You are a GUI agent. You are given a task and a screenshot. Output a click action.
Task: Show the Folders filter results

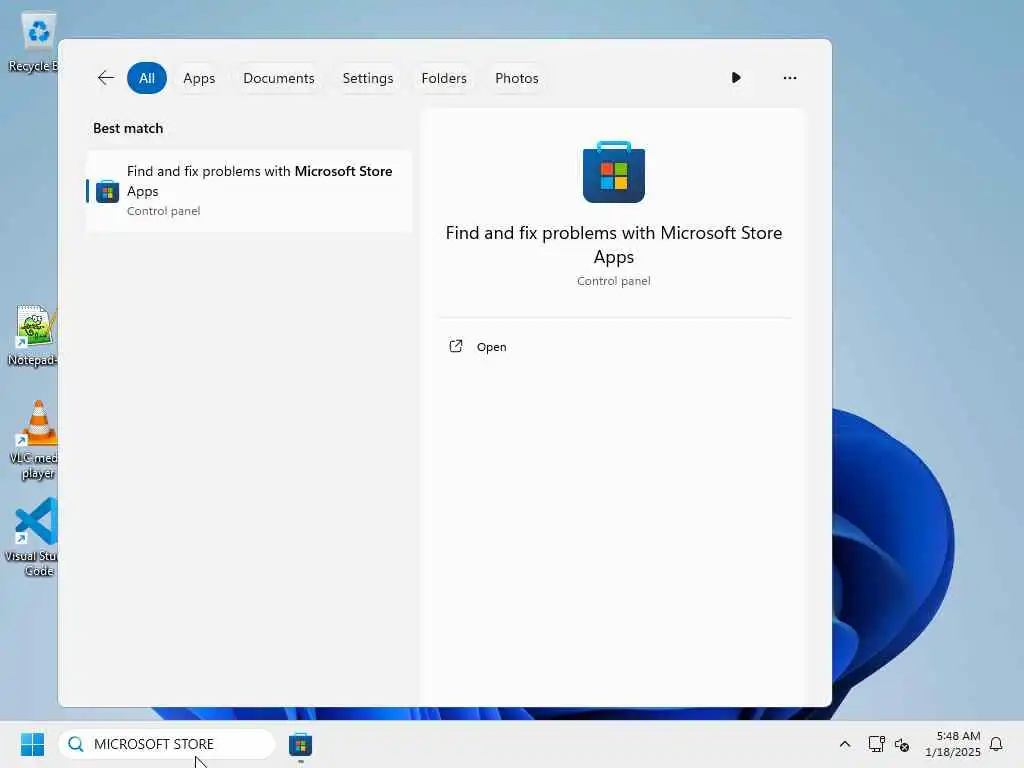(444, 78)
